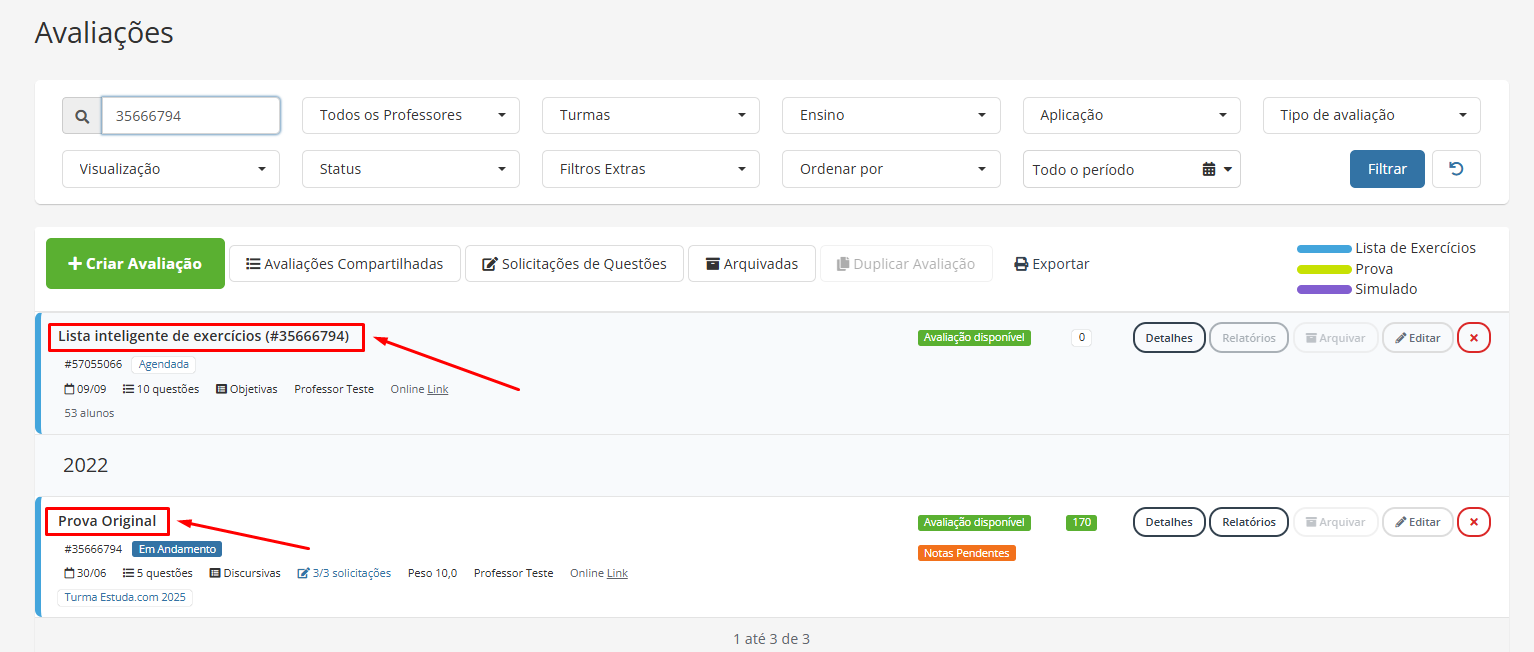
Task: Click Avaliação disponível badge in Lista inteligente row
Action: [x=974, y=338]
